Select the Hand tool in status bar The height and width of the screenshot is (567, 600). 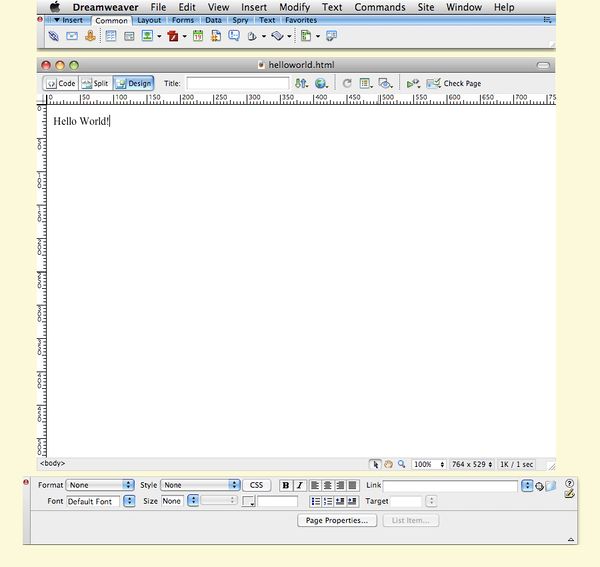coord(389,464)
